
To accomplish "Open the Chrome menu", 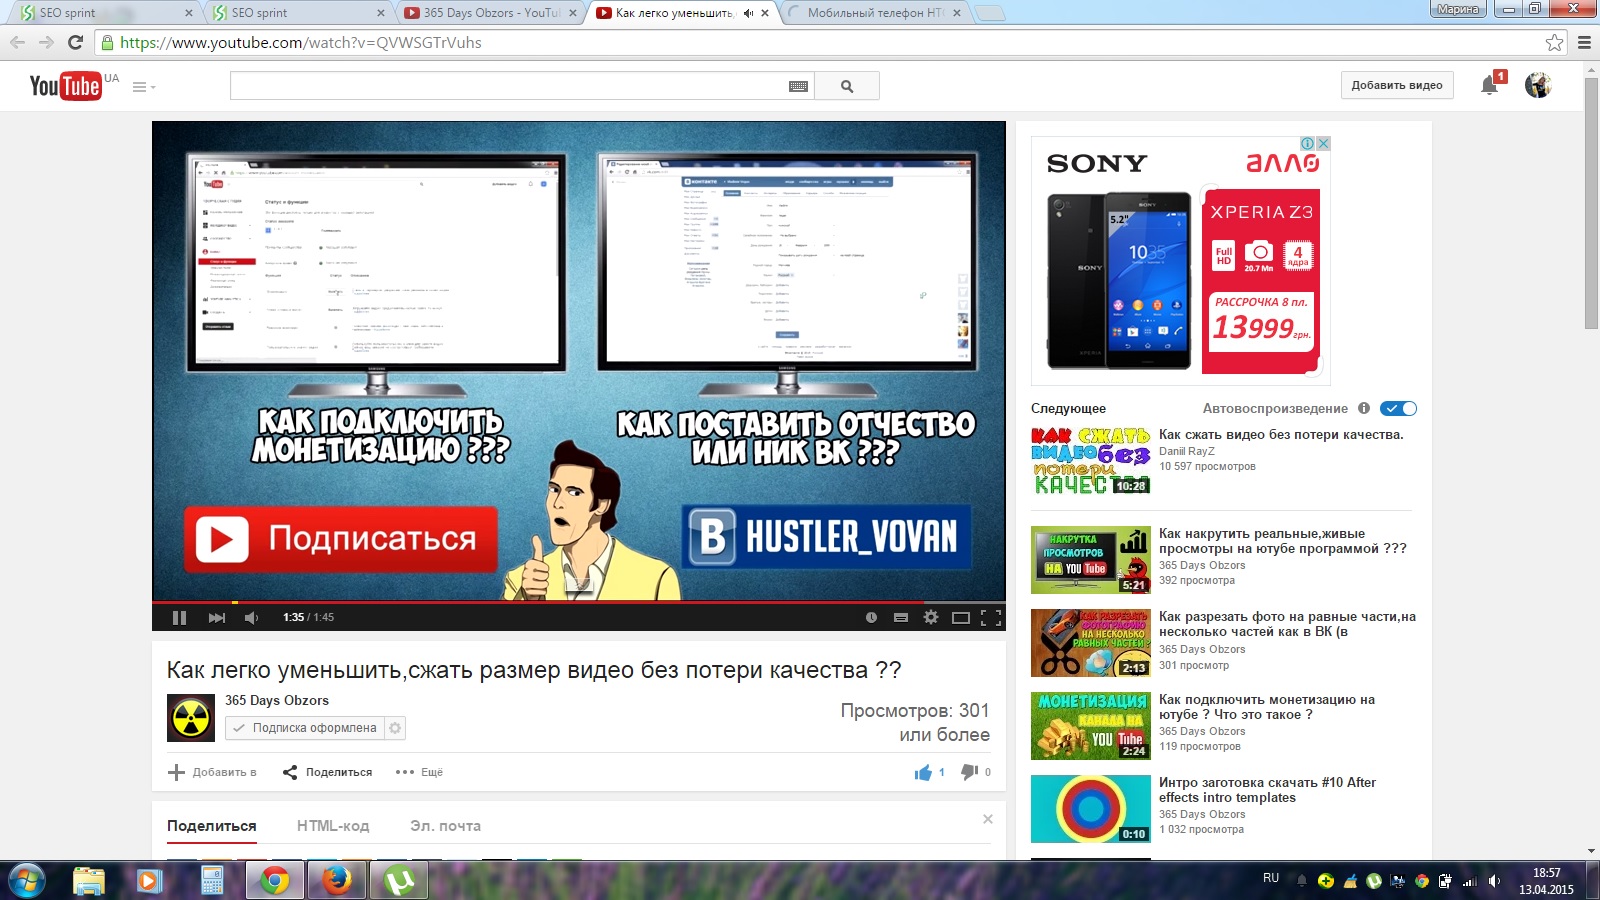I will pos(1584,42).
